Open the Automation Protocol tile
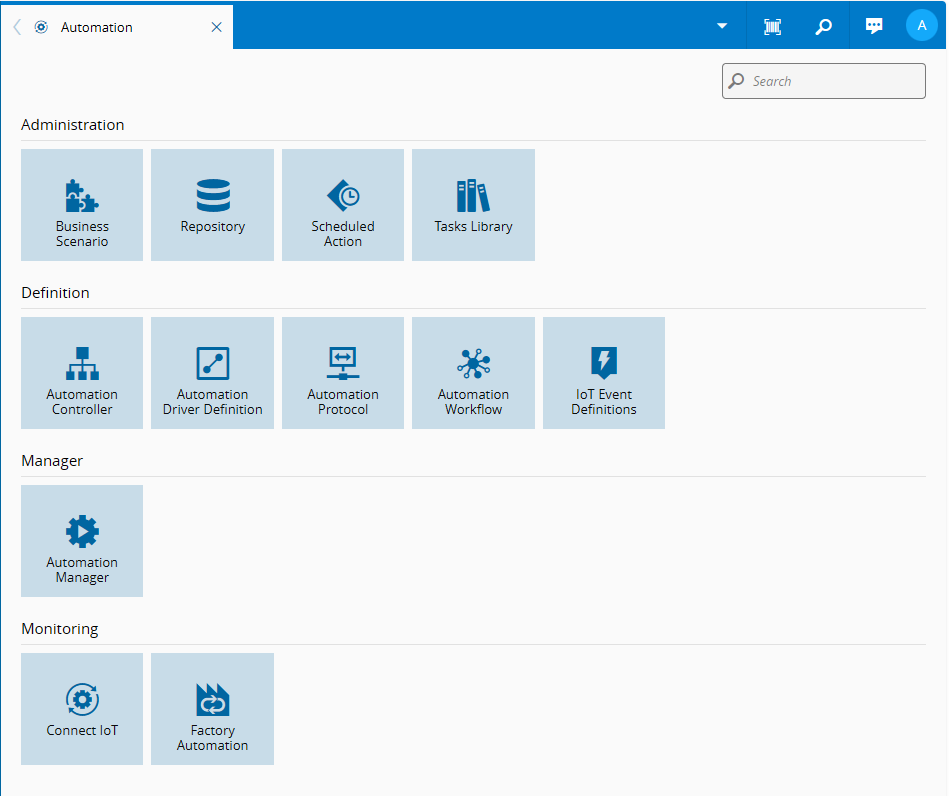This screenshot has height=796, width=949. point(343,373)
